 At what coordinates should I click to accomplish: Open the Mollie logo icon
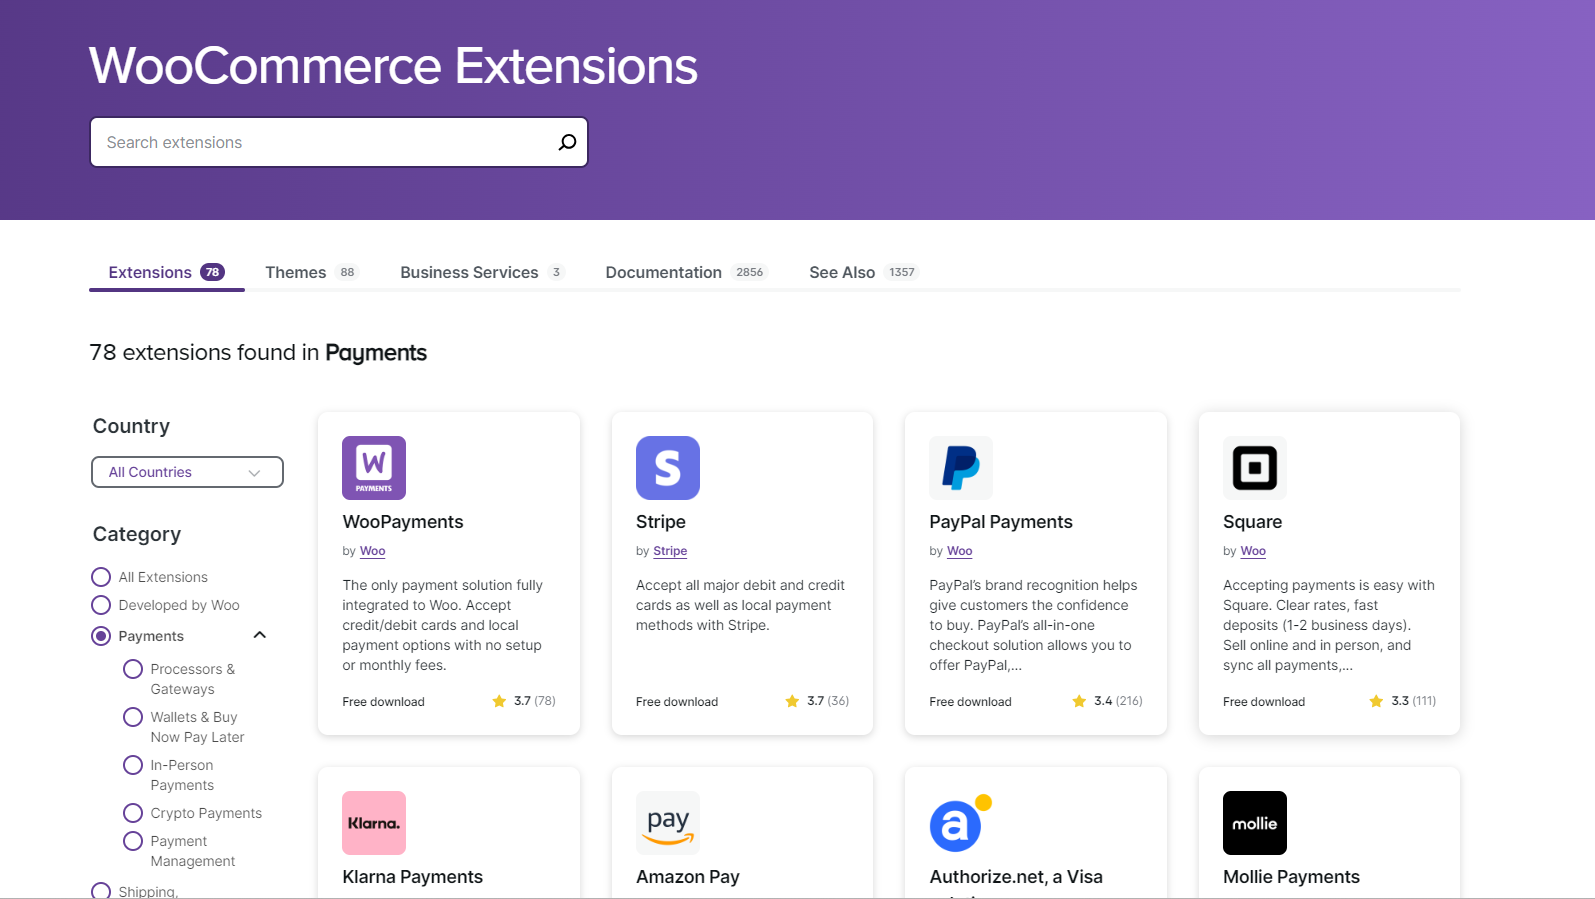[x=1255, y=823]
